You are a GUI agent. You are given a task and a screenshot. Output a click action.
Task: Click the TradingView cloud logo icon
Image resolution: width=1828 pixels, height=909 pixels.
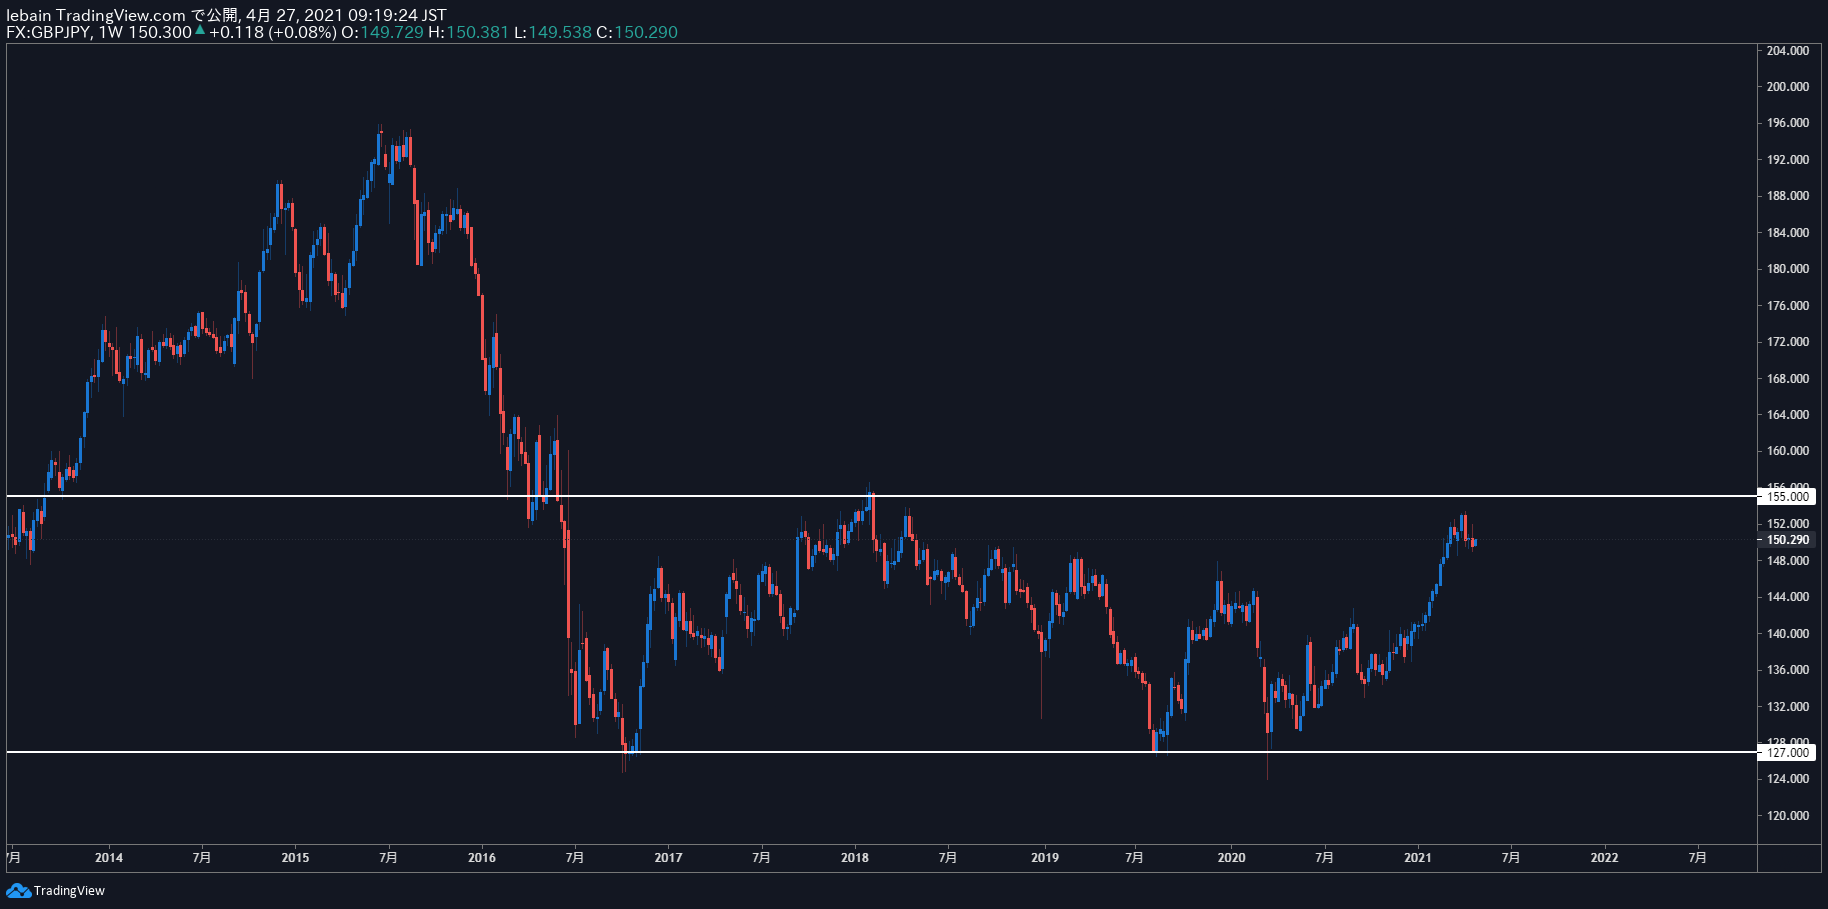(x=18, y=890)
